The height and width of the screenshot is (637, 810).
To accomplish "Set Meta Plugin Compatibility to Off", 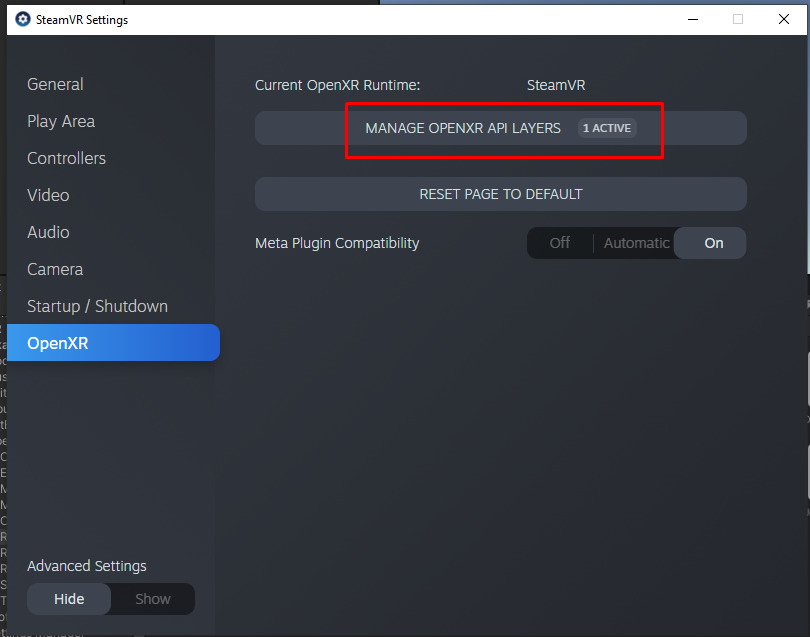I will pos(560,242).
